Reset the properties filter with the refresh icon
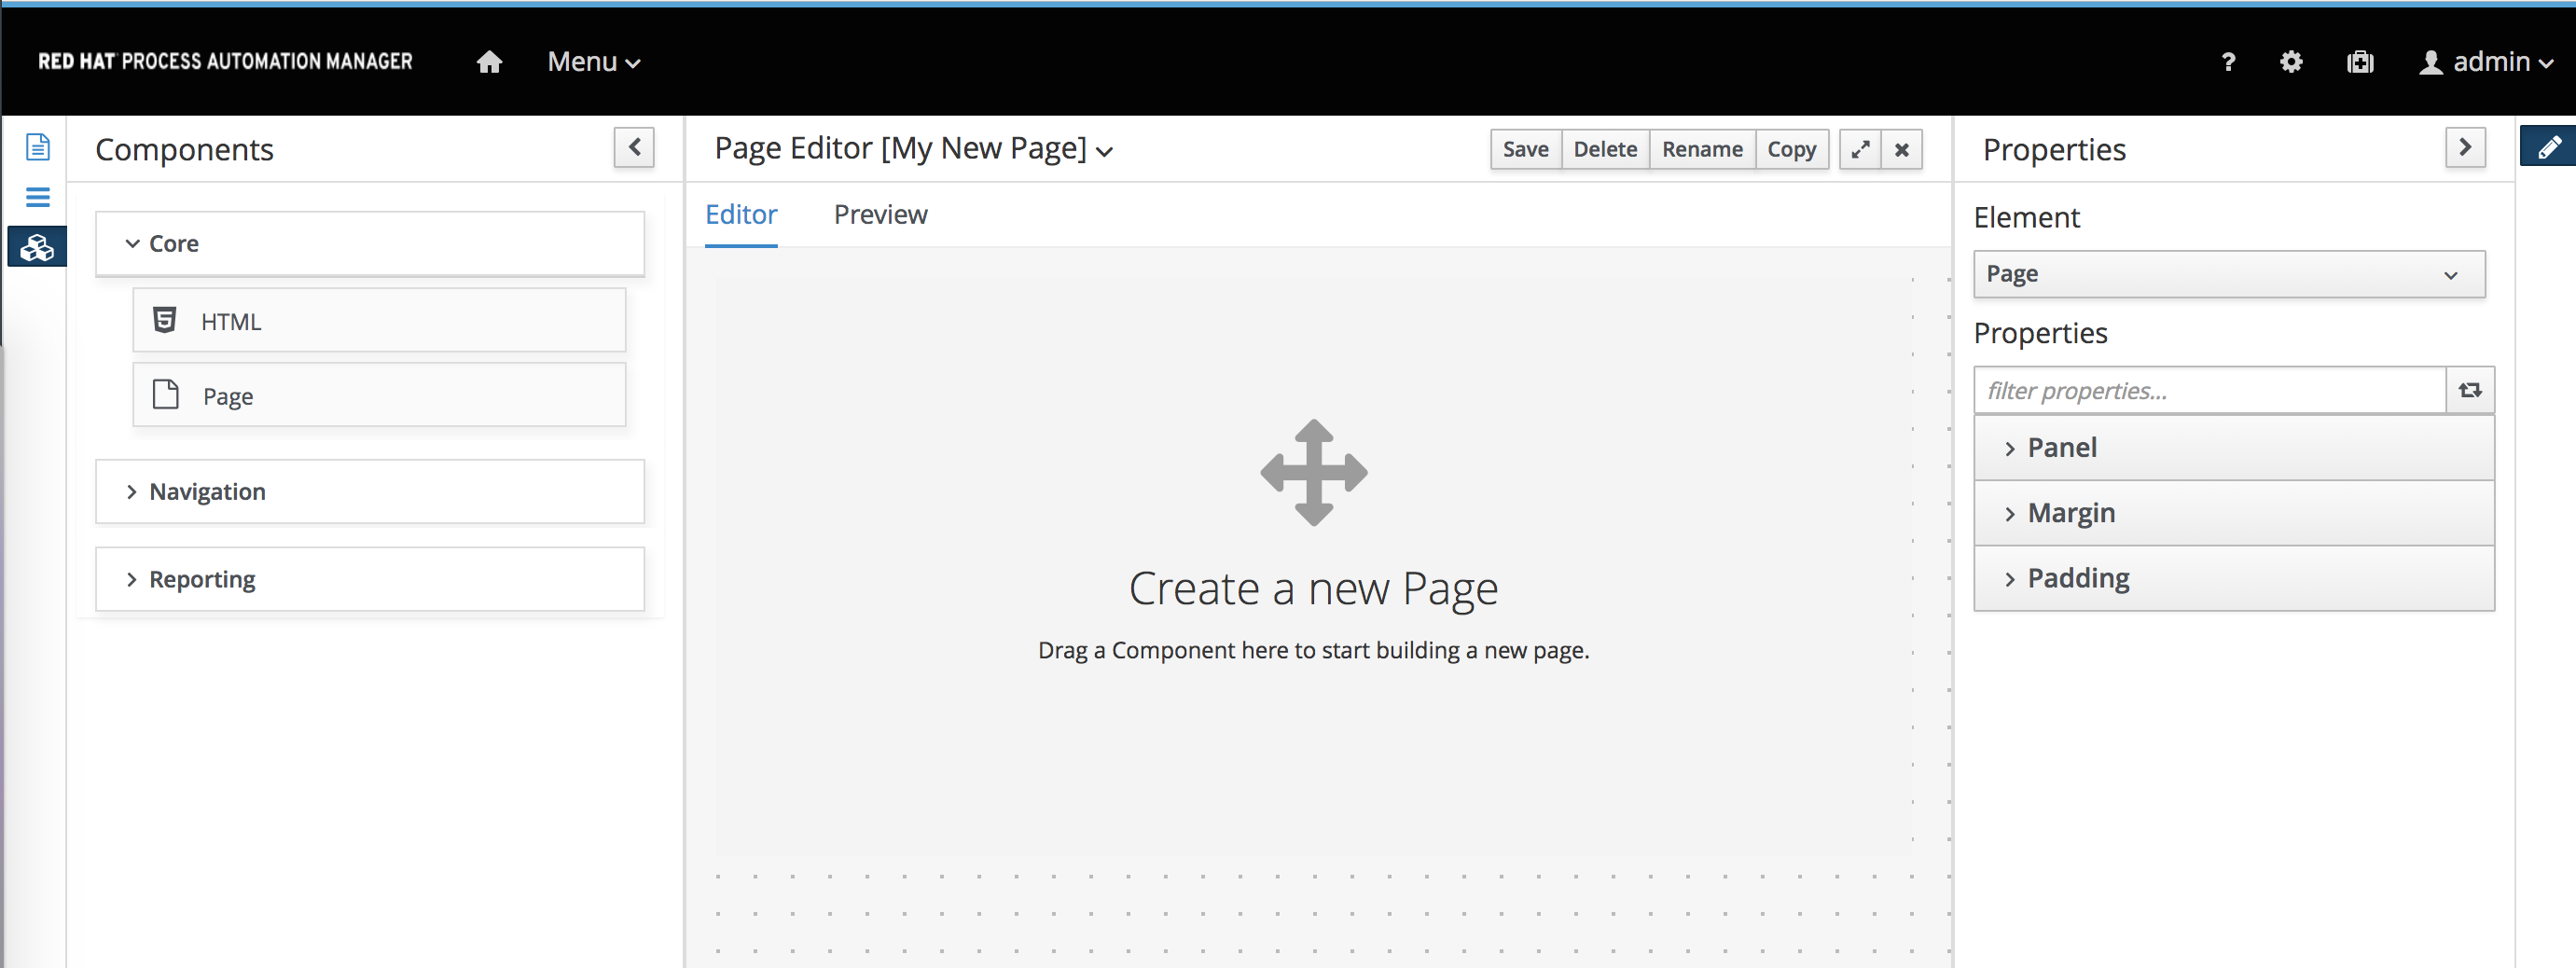Image resolution: width=2576 pixels, height=968 pixels. (x=2470, y=390)
